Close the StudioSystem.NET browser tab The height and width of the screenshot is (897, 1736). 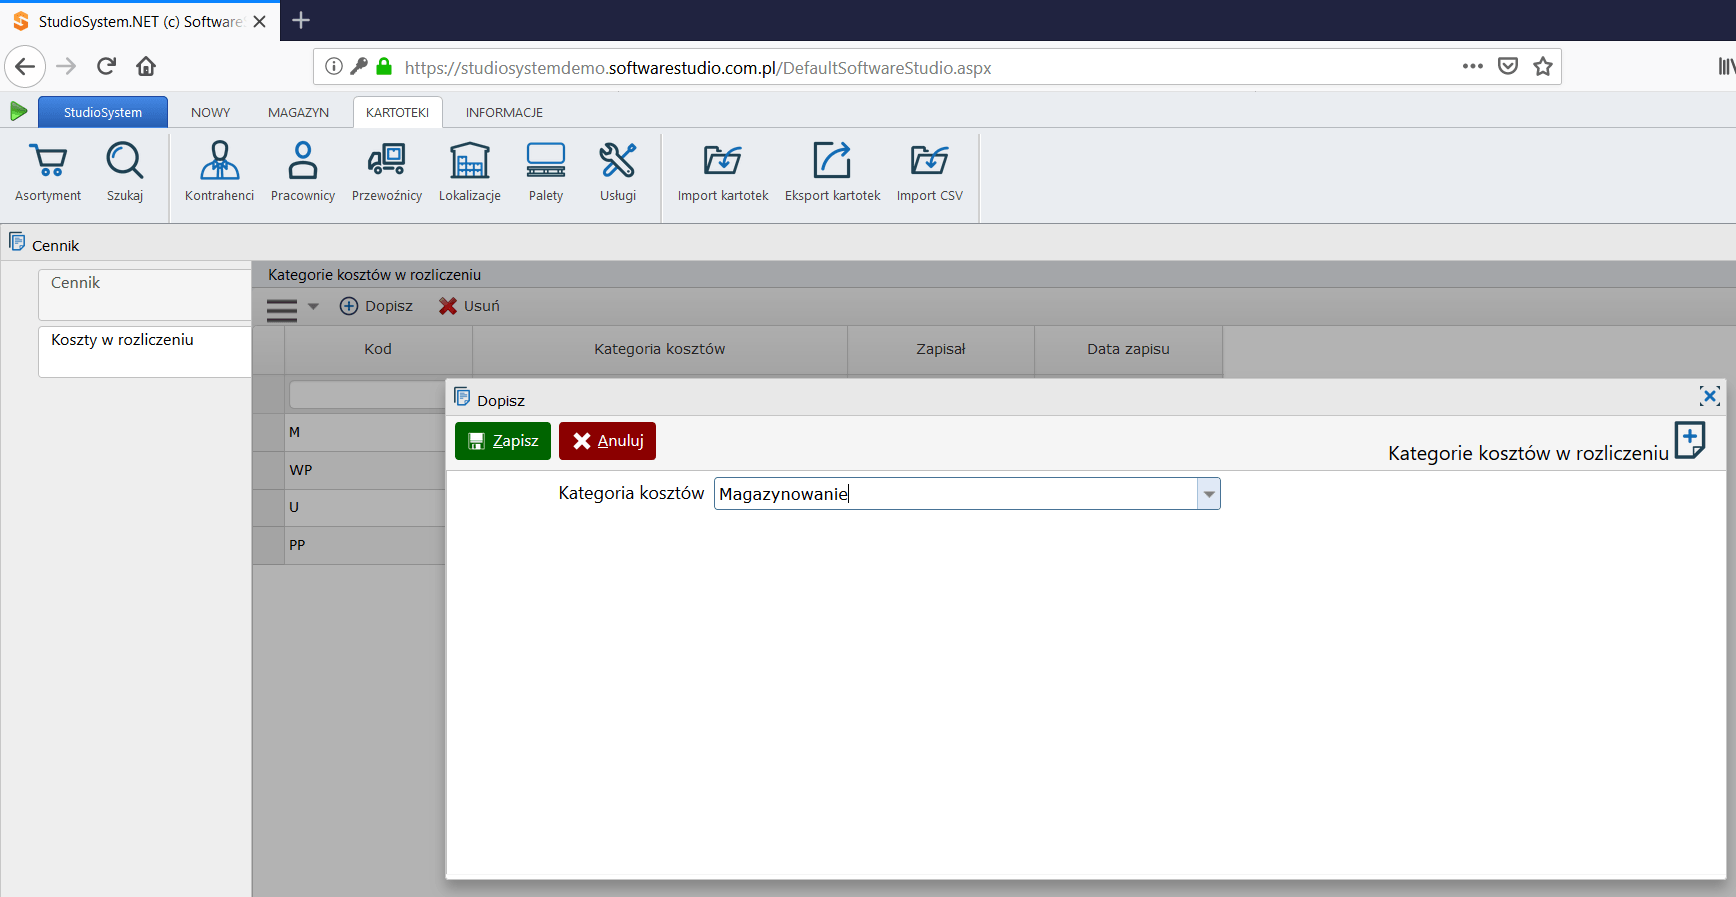pyautogui.click(x=260, y=21)
